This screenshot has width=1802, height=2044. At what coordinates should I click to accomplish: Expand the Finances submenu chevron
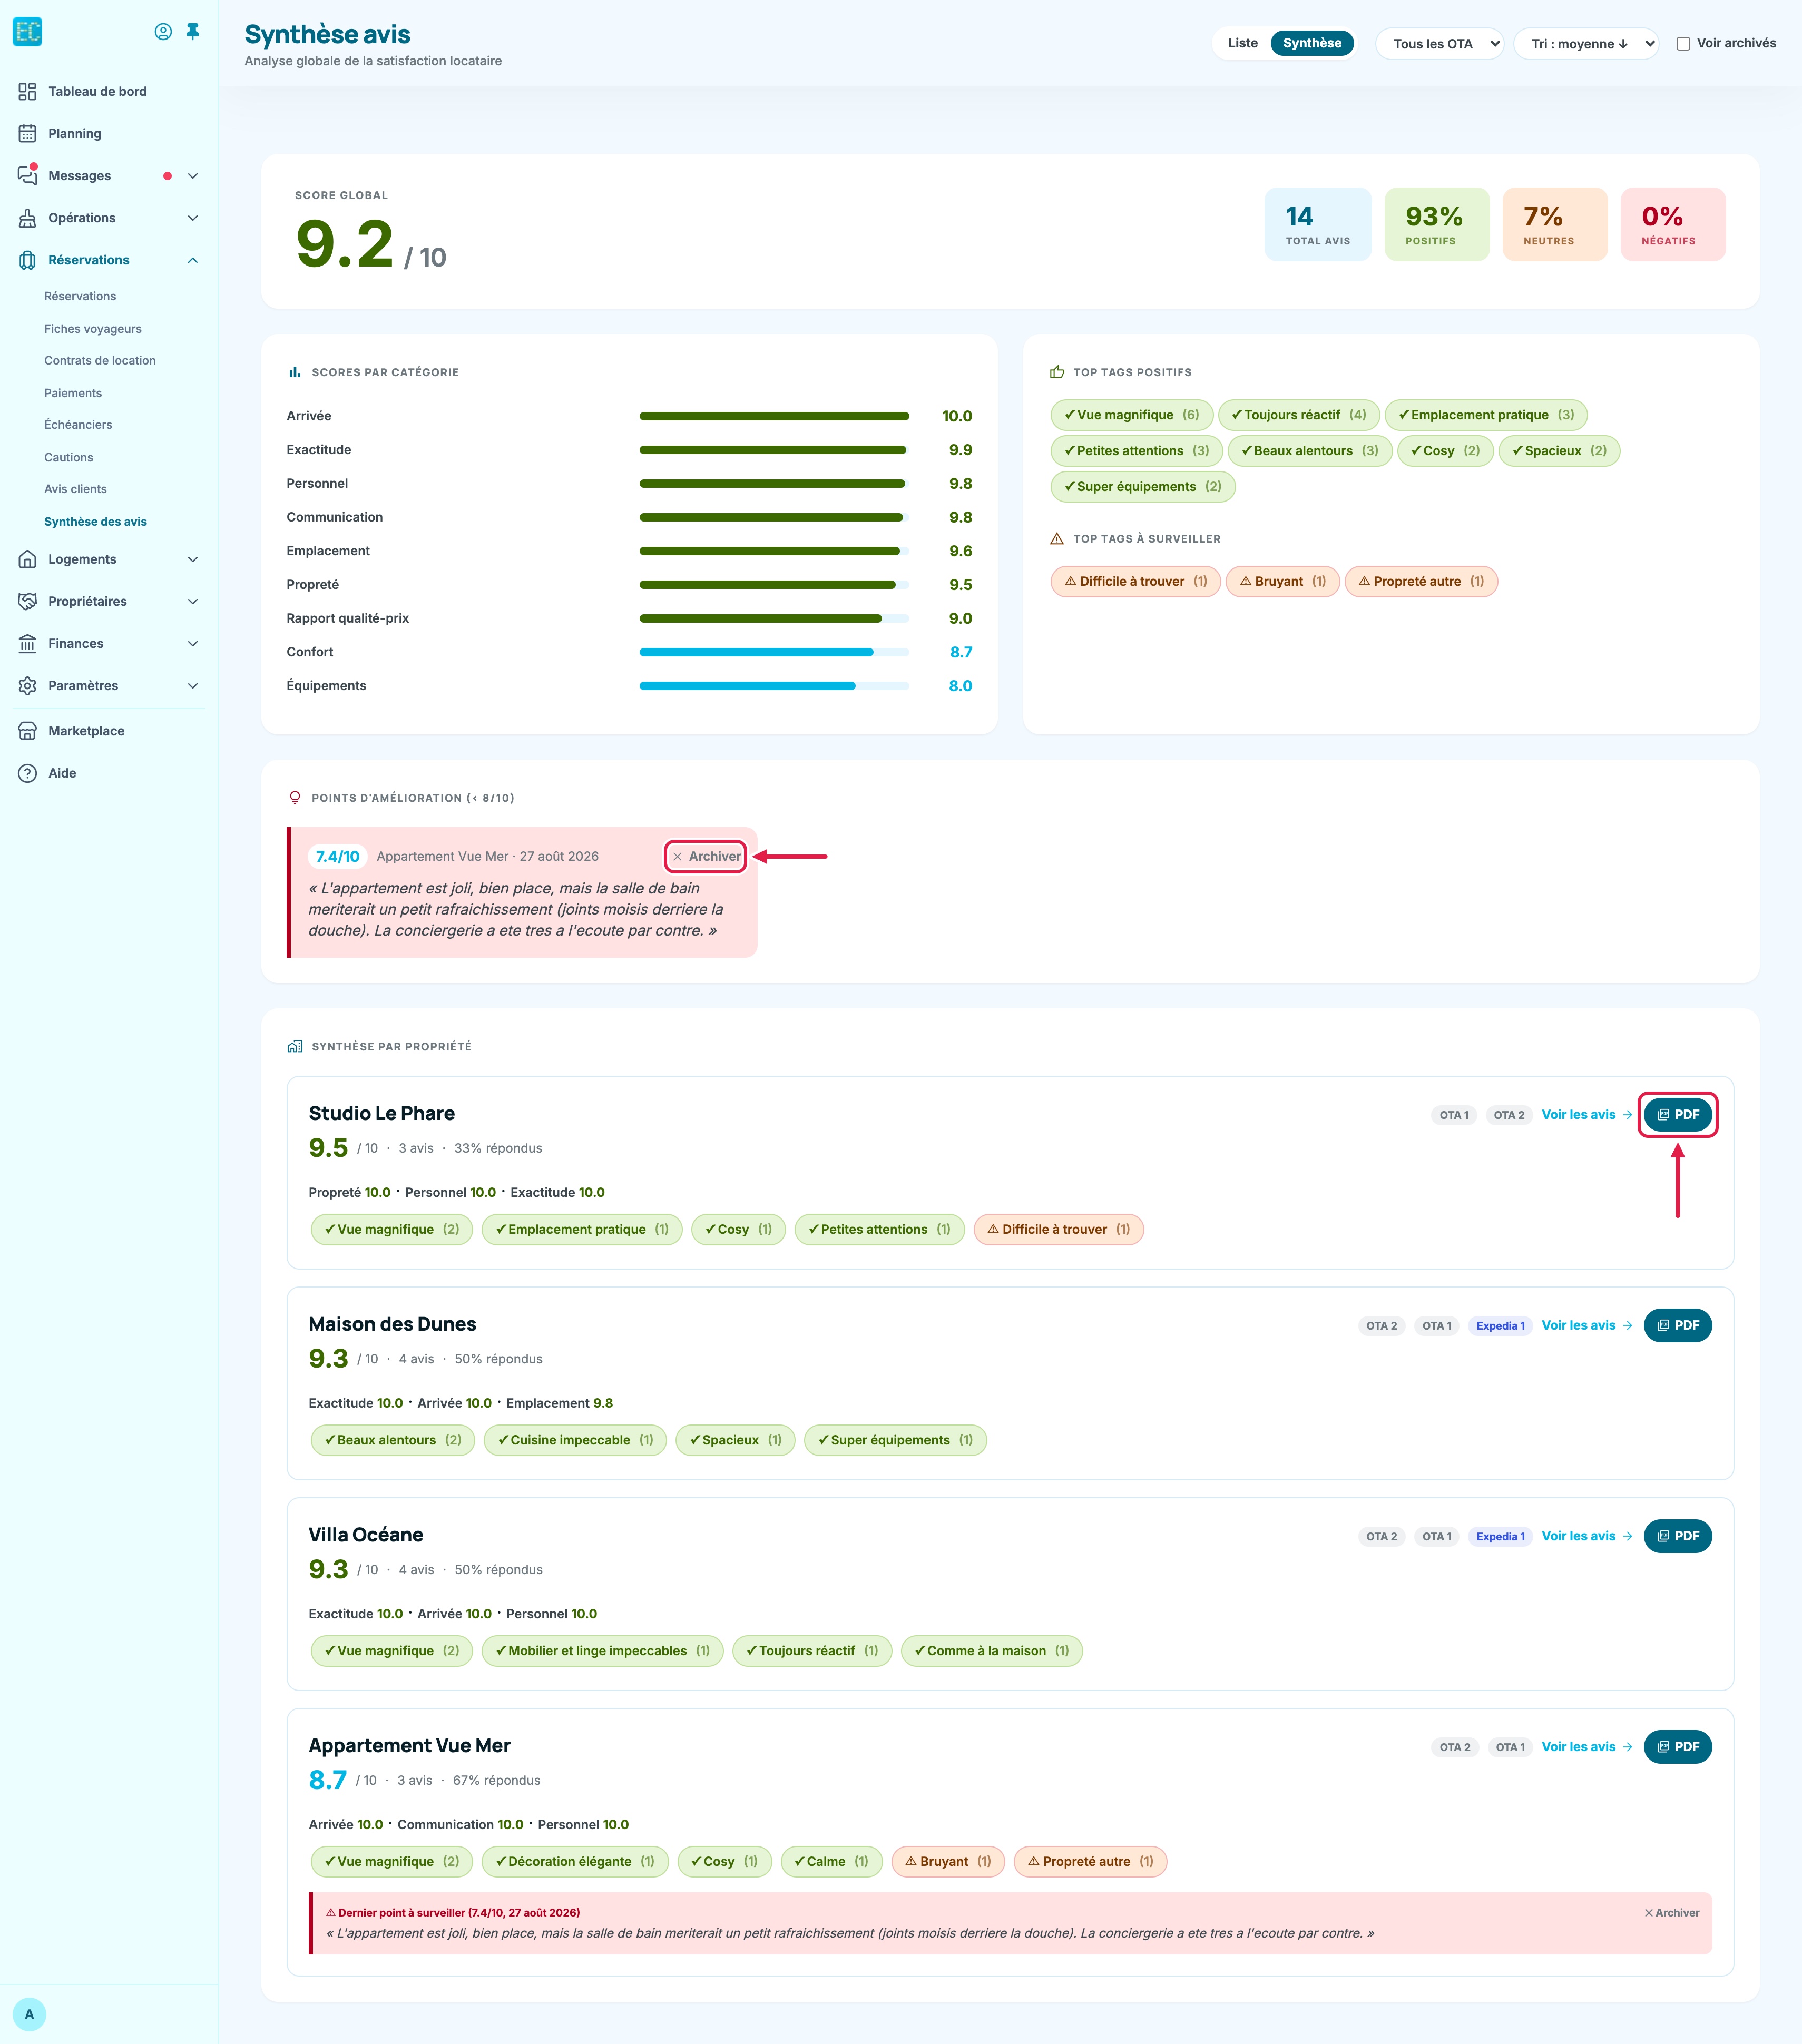pyautogui.click(x=193, y=643)
